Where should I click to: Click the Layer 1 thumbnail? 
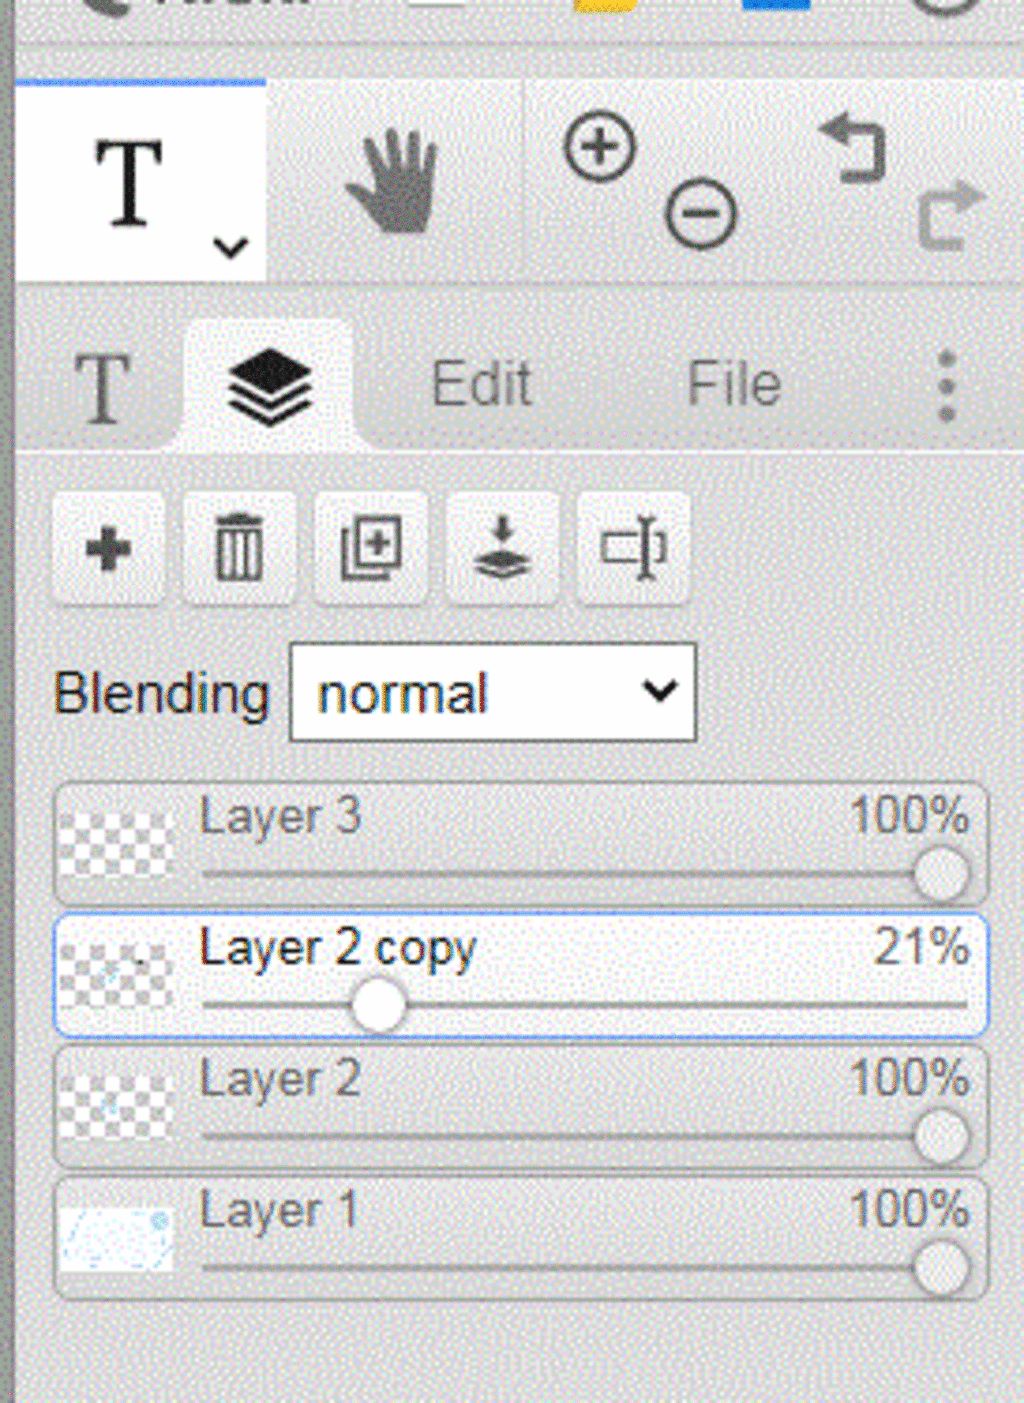click(x=115, y=1240)
